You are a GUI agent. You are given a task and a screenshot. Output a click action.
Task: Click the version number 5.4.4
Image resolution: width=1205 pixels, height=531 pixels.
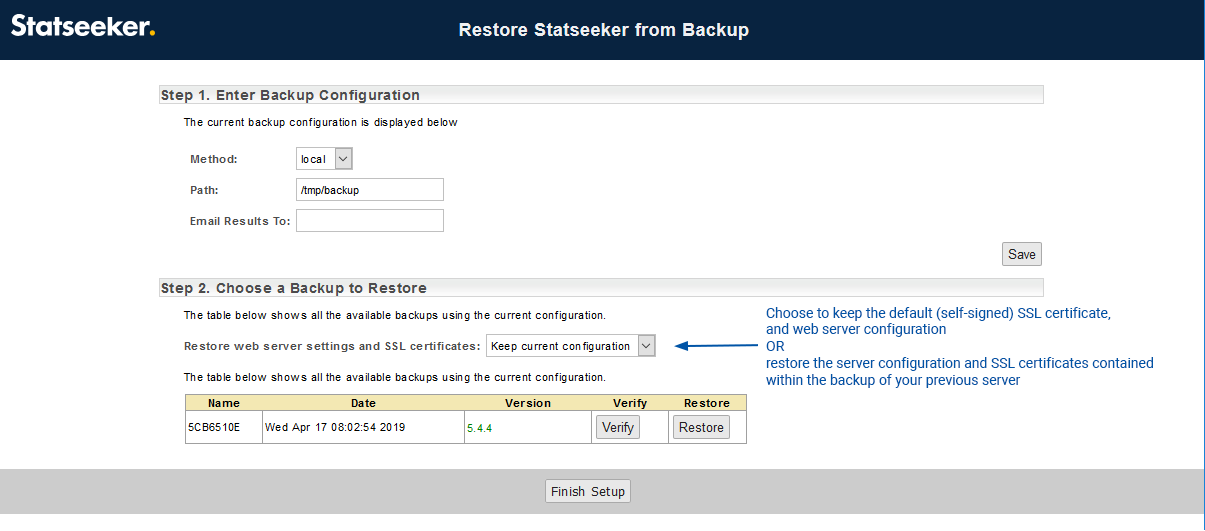click(x=480, y=428)
